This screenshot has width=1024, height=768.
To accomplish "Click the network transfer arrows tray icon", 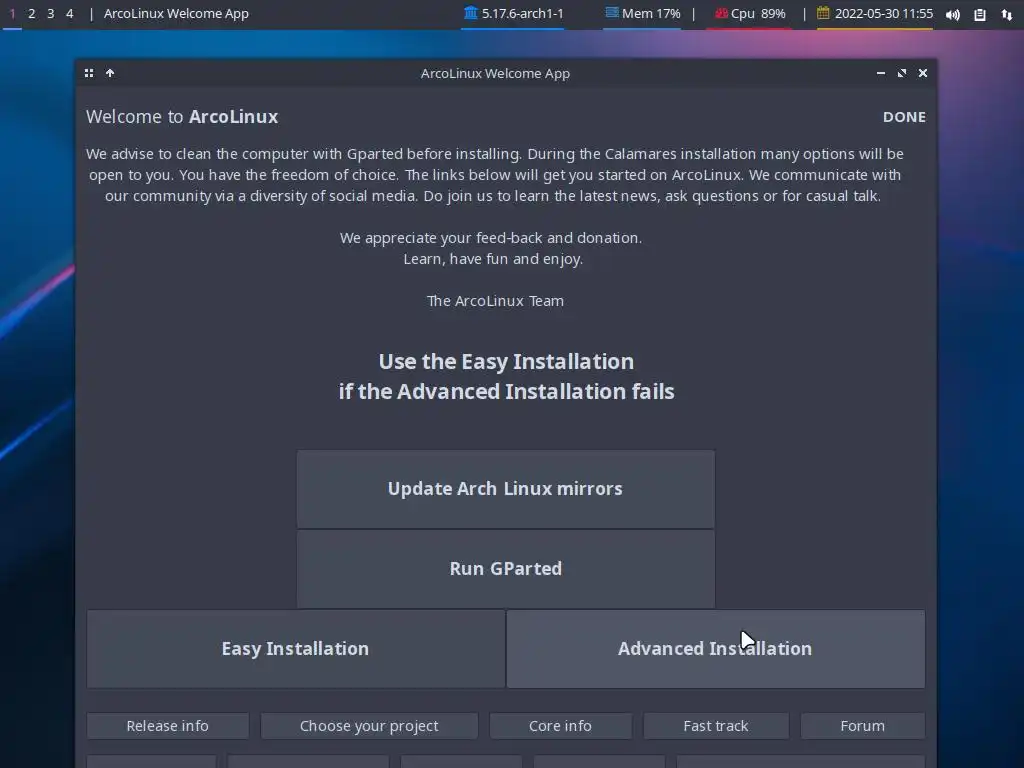I will coord(1006,14).
